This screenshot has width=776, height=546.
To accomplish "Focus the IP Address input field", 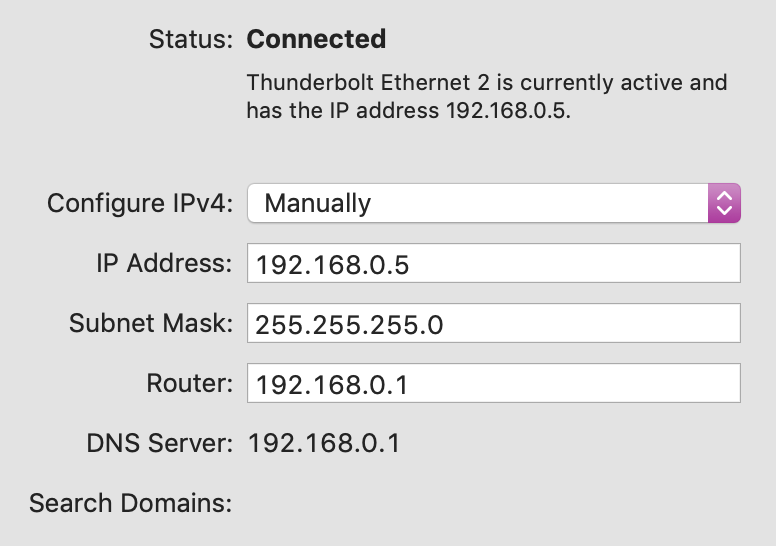I will pyautogui.click(x=494, y=263).
